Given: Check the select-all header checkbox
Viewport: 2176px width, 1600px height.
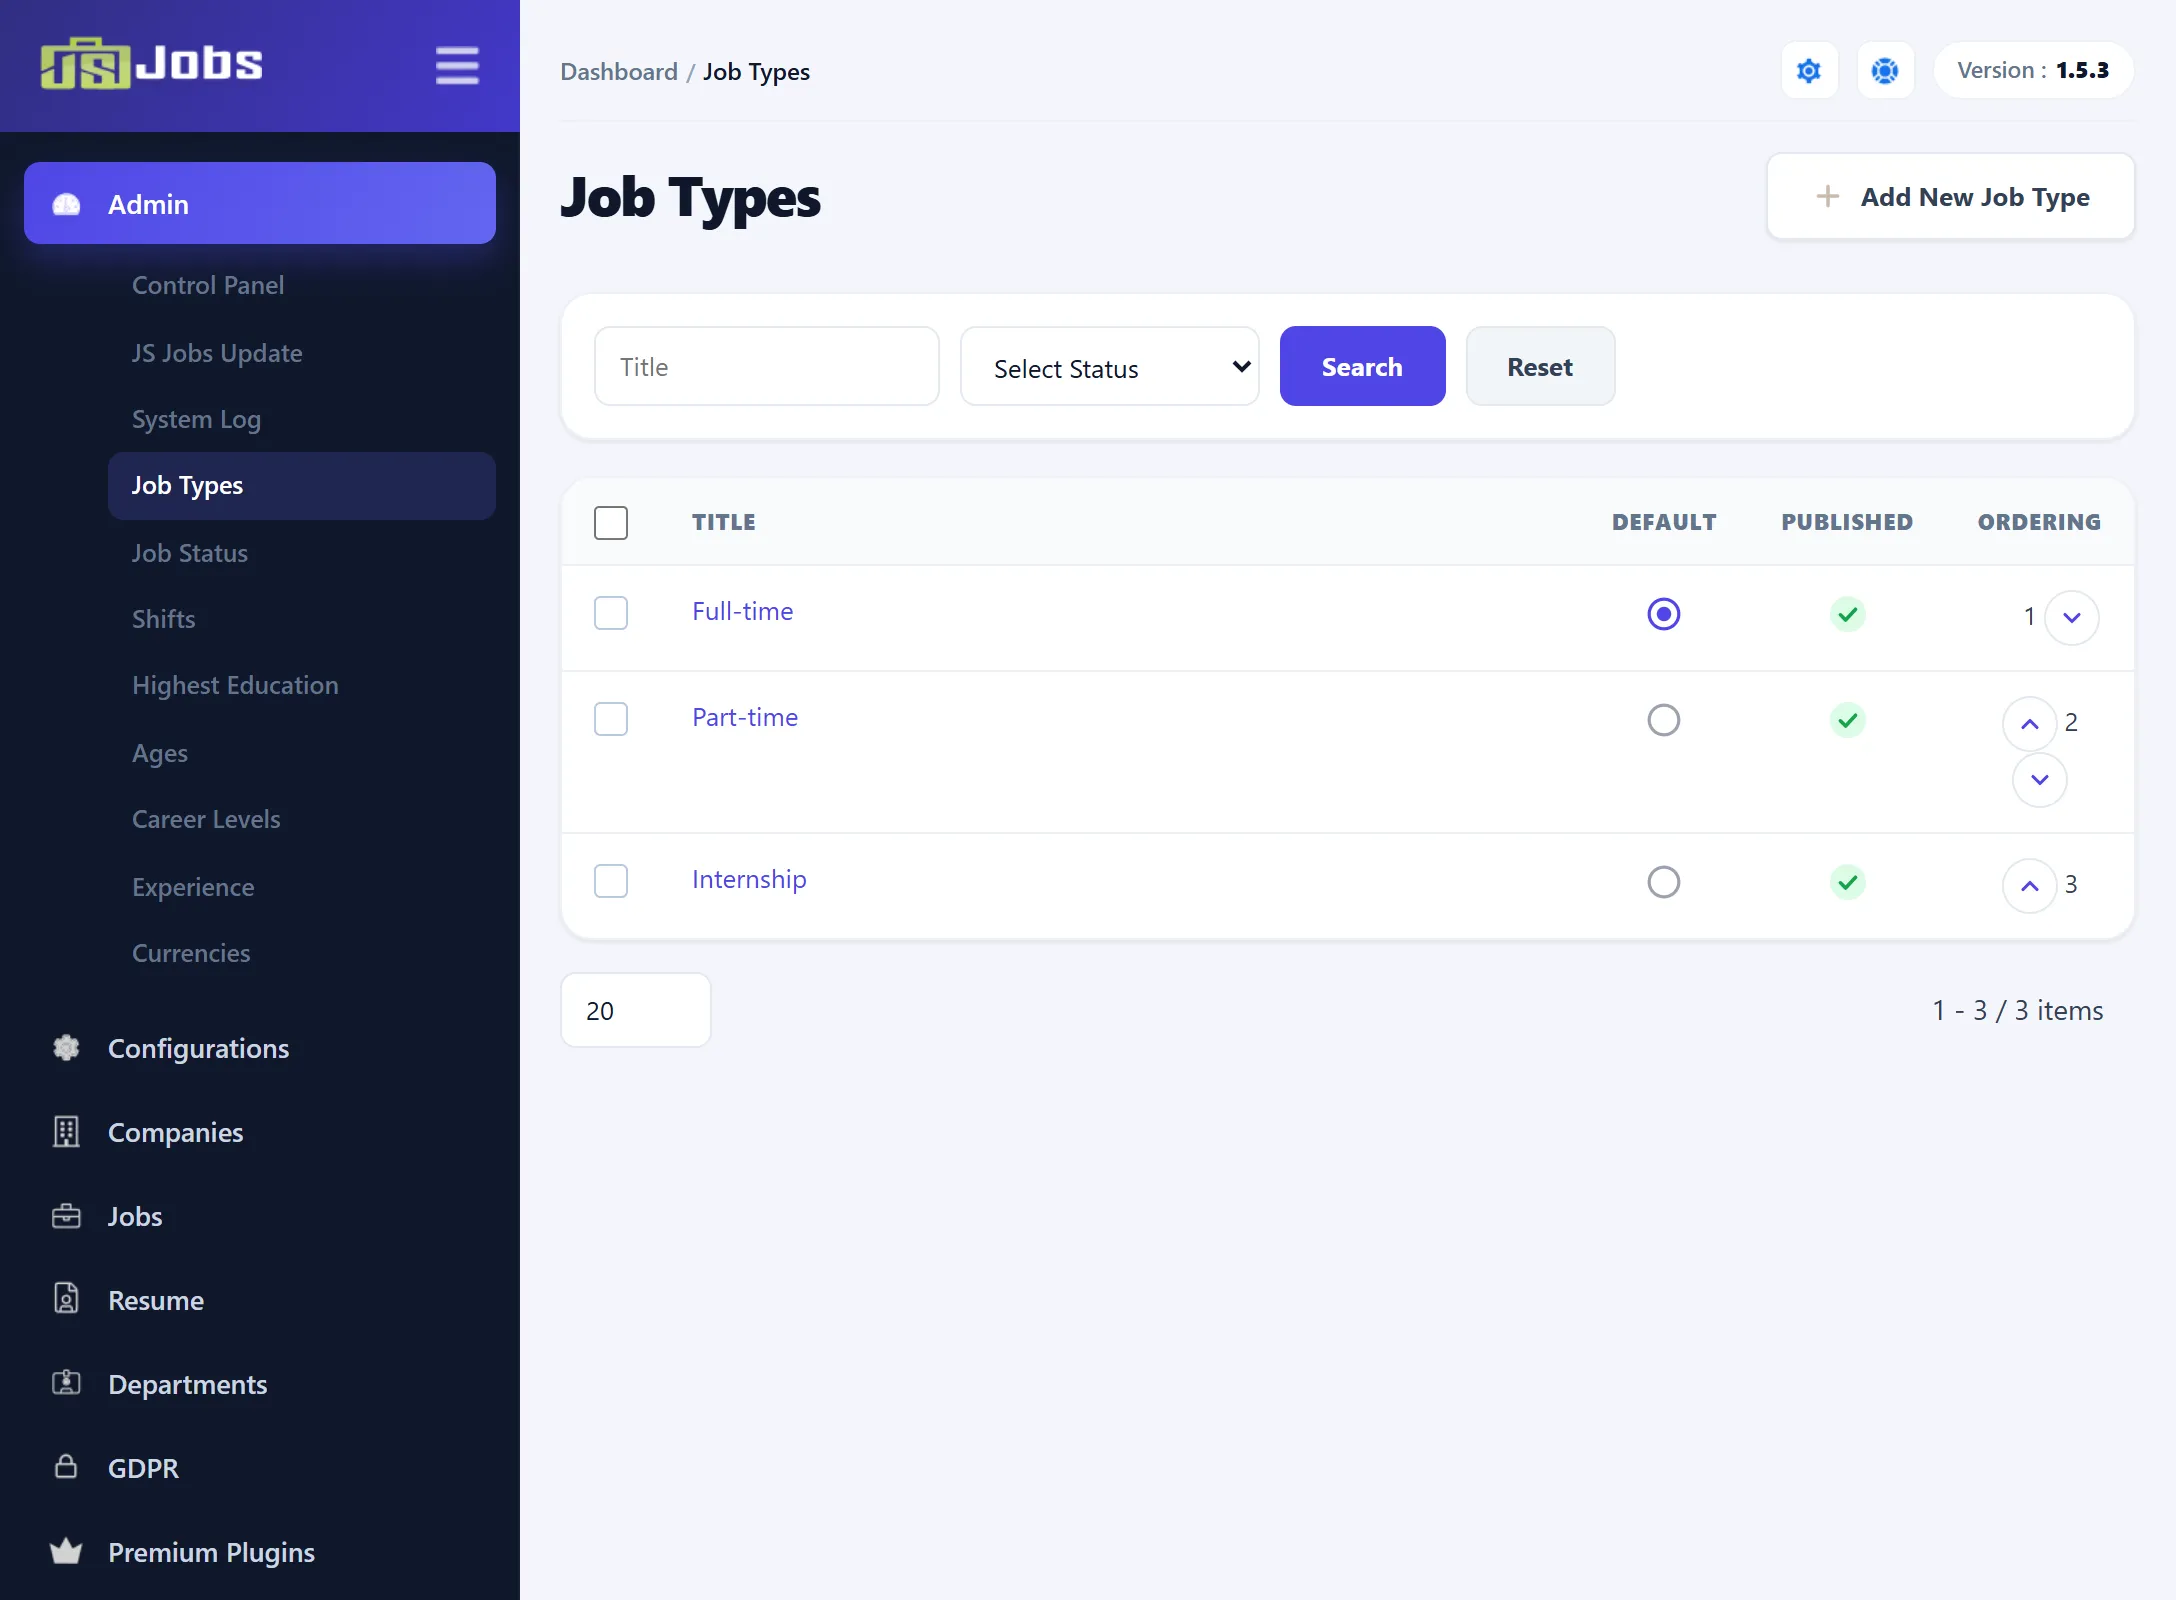Looking at the screenshot, I should tap(611, 522).
